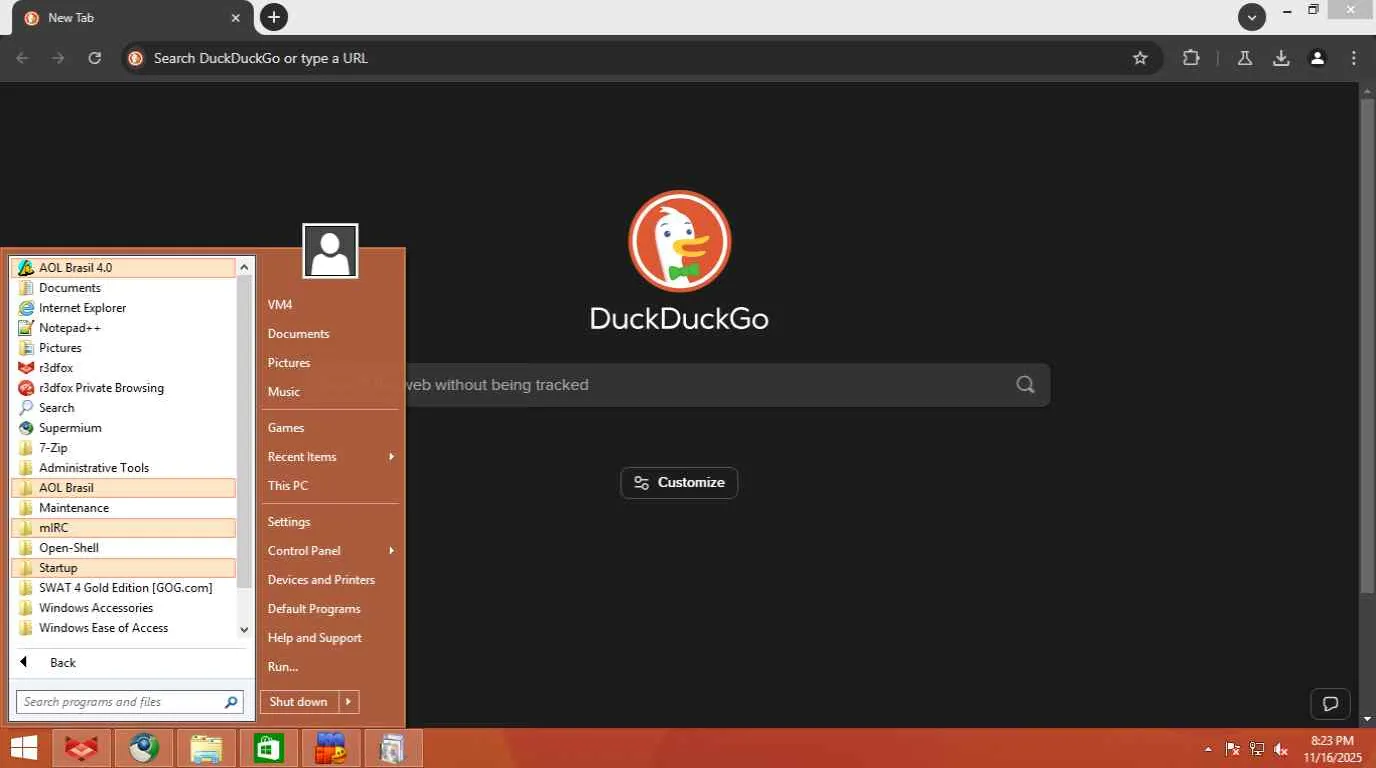Open the Windows Start button
This screenshot has height=768, width=1376.
[x=24, y=748]
